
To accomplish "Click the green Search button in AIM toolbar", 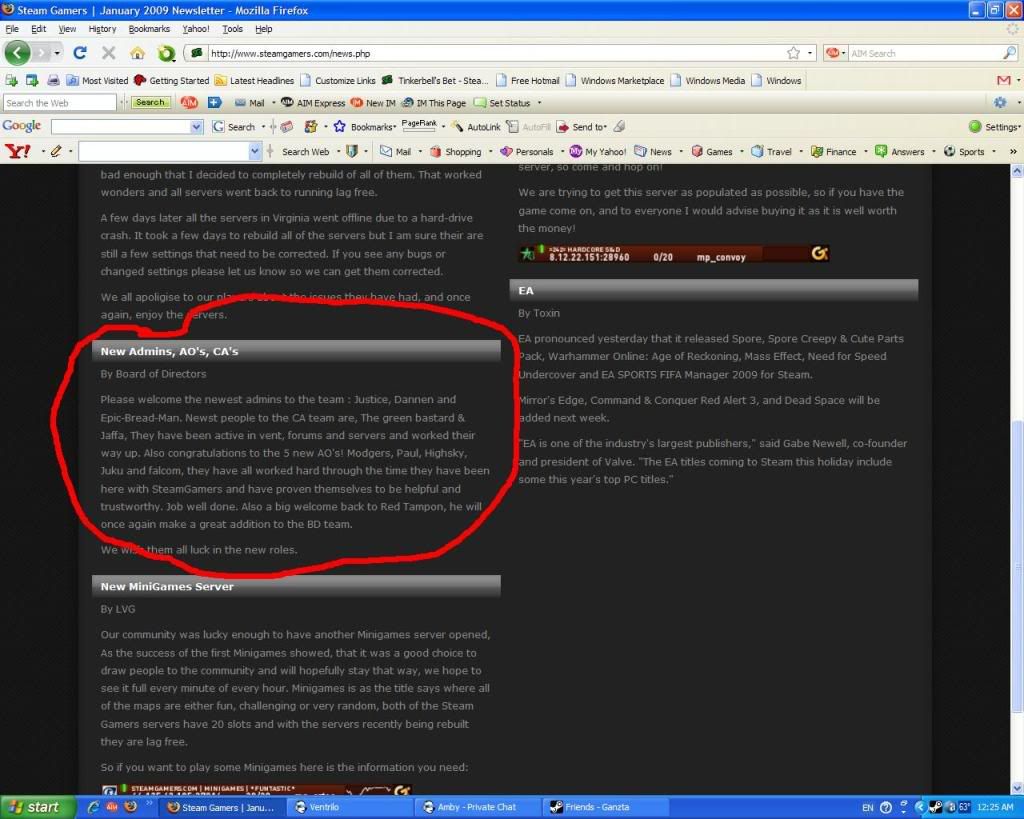I will click(151, 103).
